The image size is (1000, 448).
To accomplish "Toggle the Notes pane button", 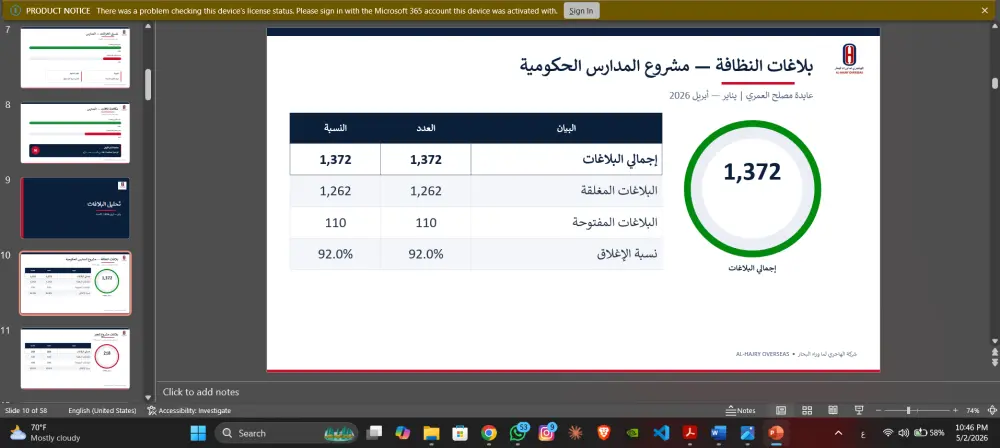I will coord(741,410).
